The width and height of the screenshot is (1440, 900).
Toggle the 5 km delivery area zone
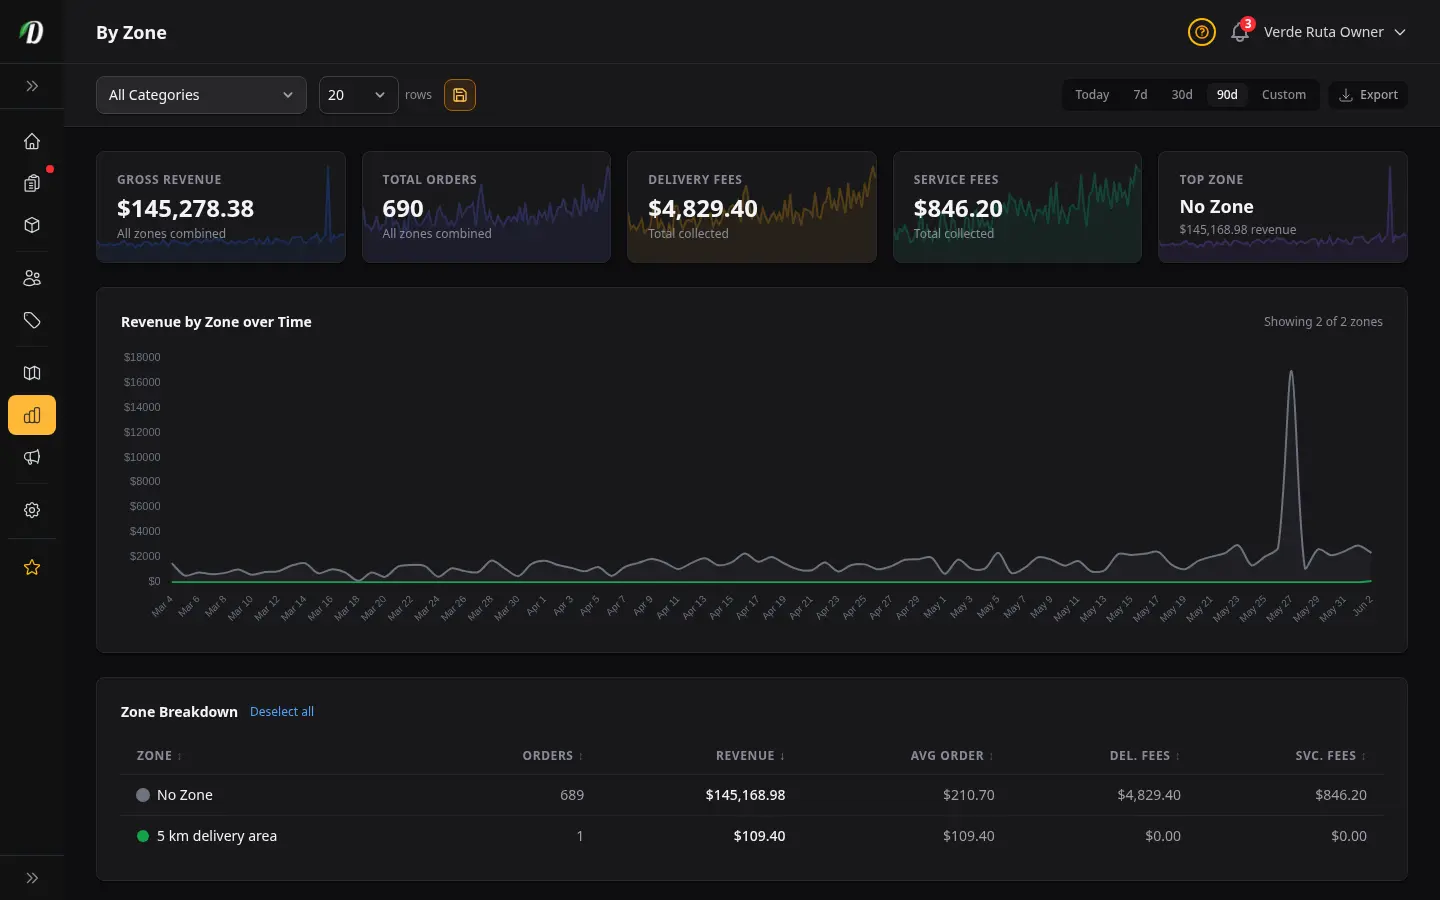point(752,836)
